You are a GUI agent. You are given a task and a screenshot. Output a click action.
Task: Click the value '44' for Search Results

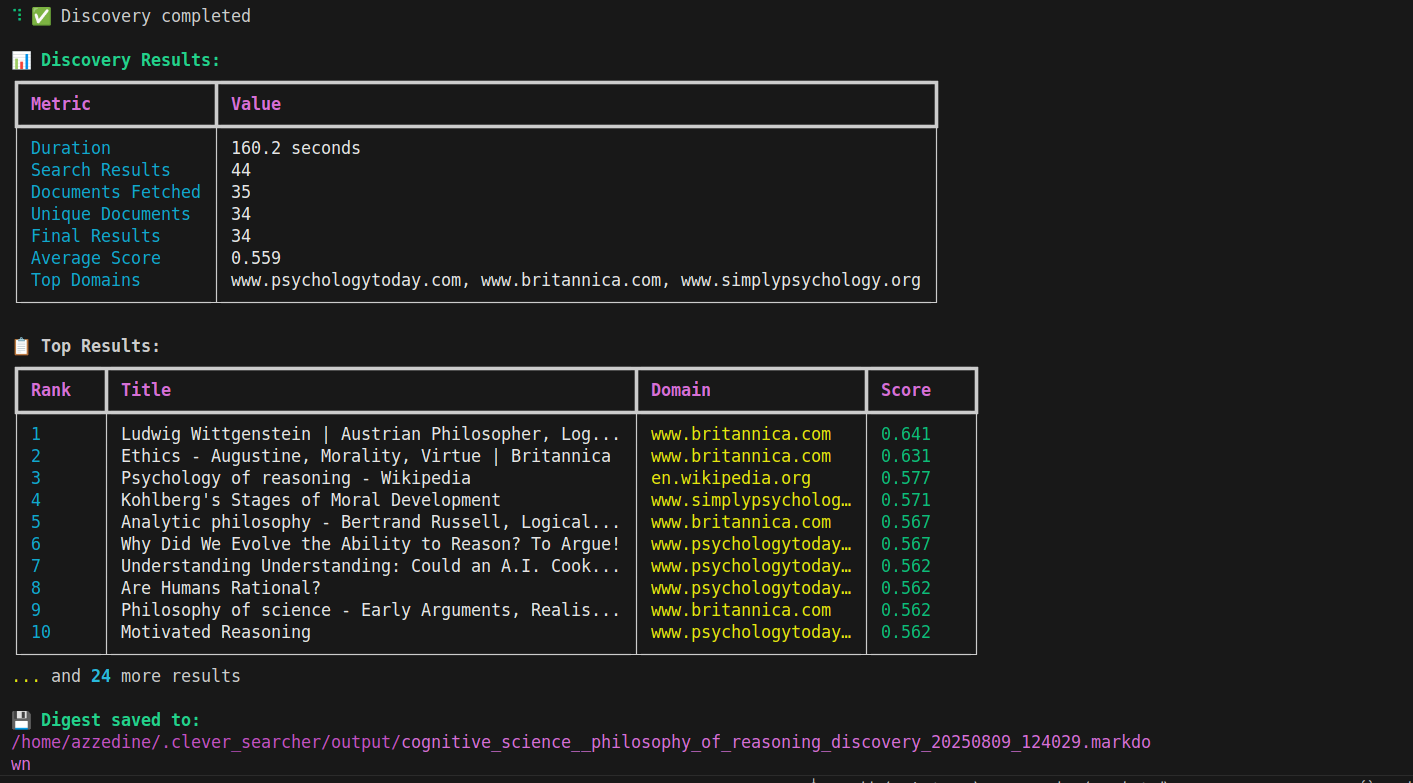(x=241, y=170)
